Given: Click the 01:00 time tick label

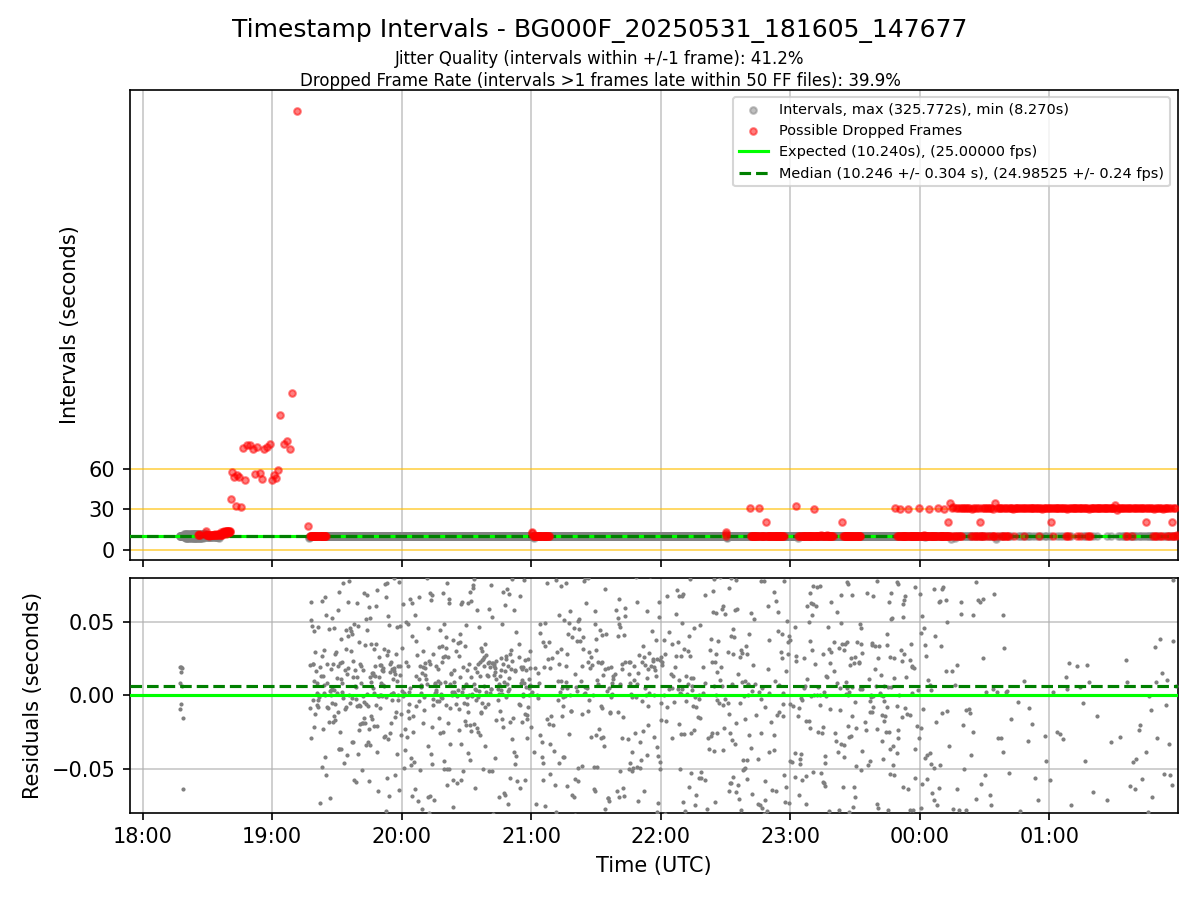Looking at the screenshot, I should [1049, 833].
